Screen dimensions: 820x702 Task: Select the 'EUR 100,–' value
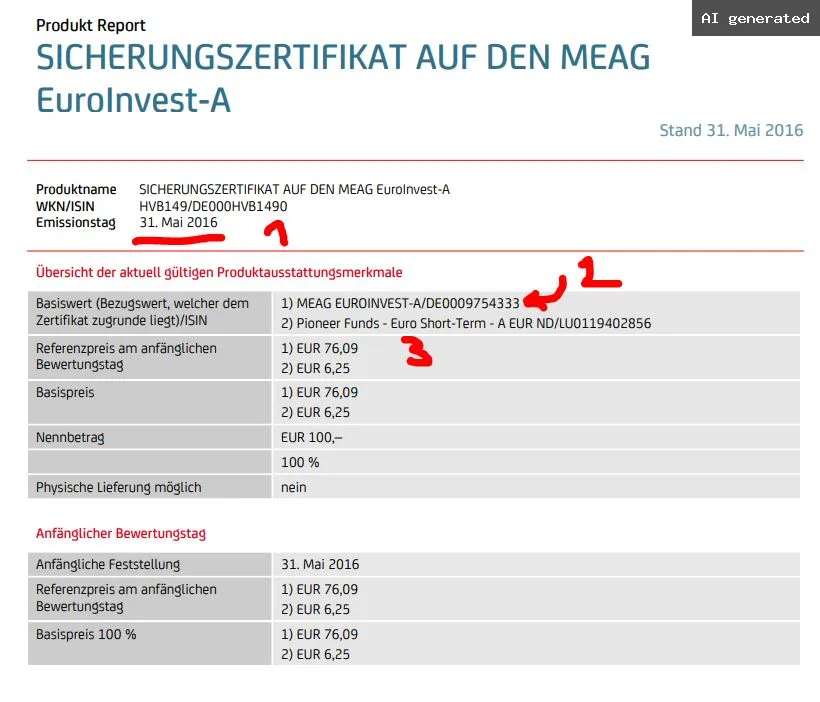(x=312, y=437)
